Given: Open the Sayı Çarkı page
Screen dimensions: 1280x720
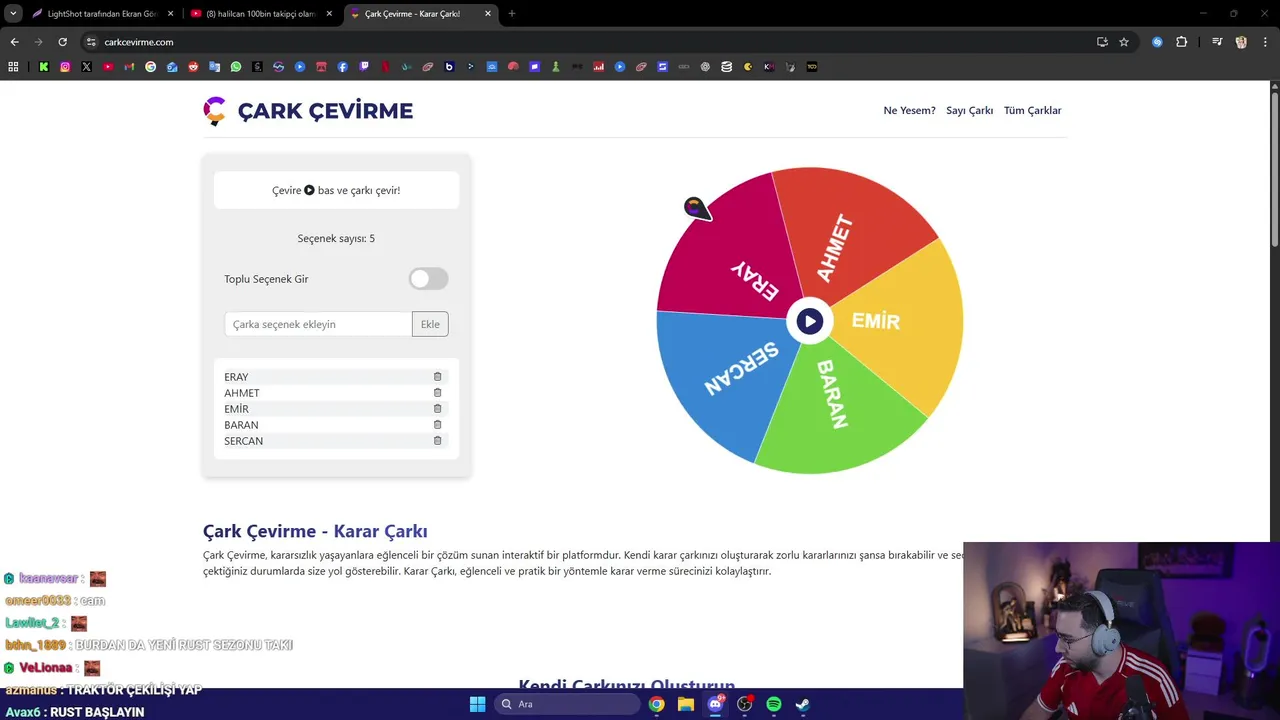Looking at the screenshot, I should pos(969,110).
